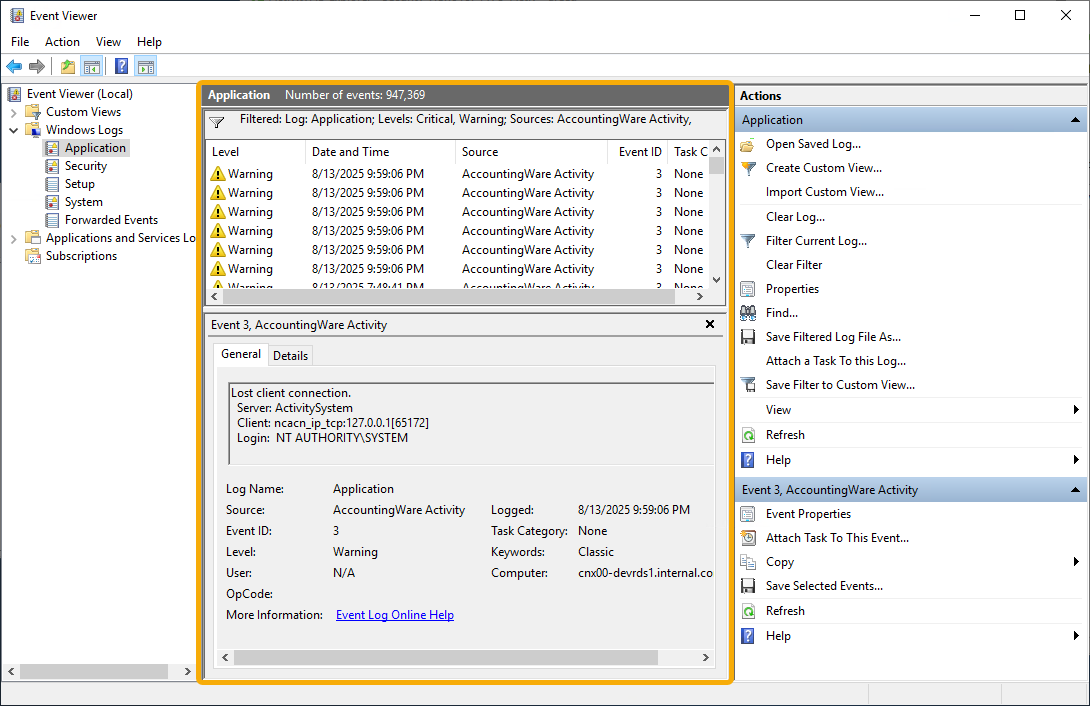Click Create Custom View action
This screenshot has height=706, width=1090.
coord(824,168)
